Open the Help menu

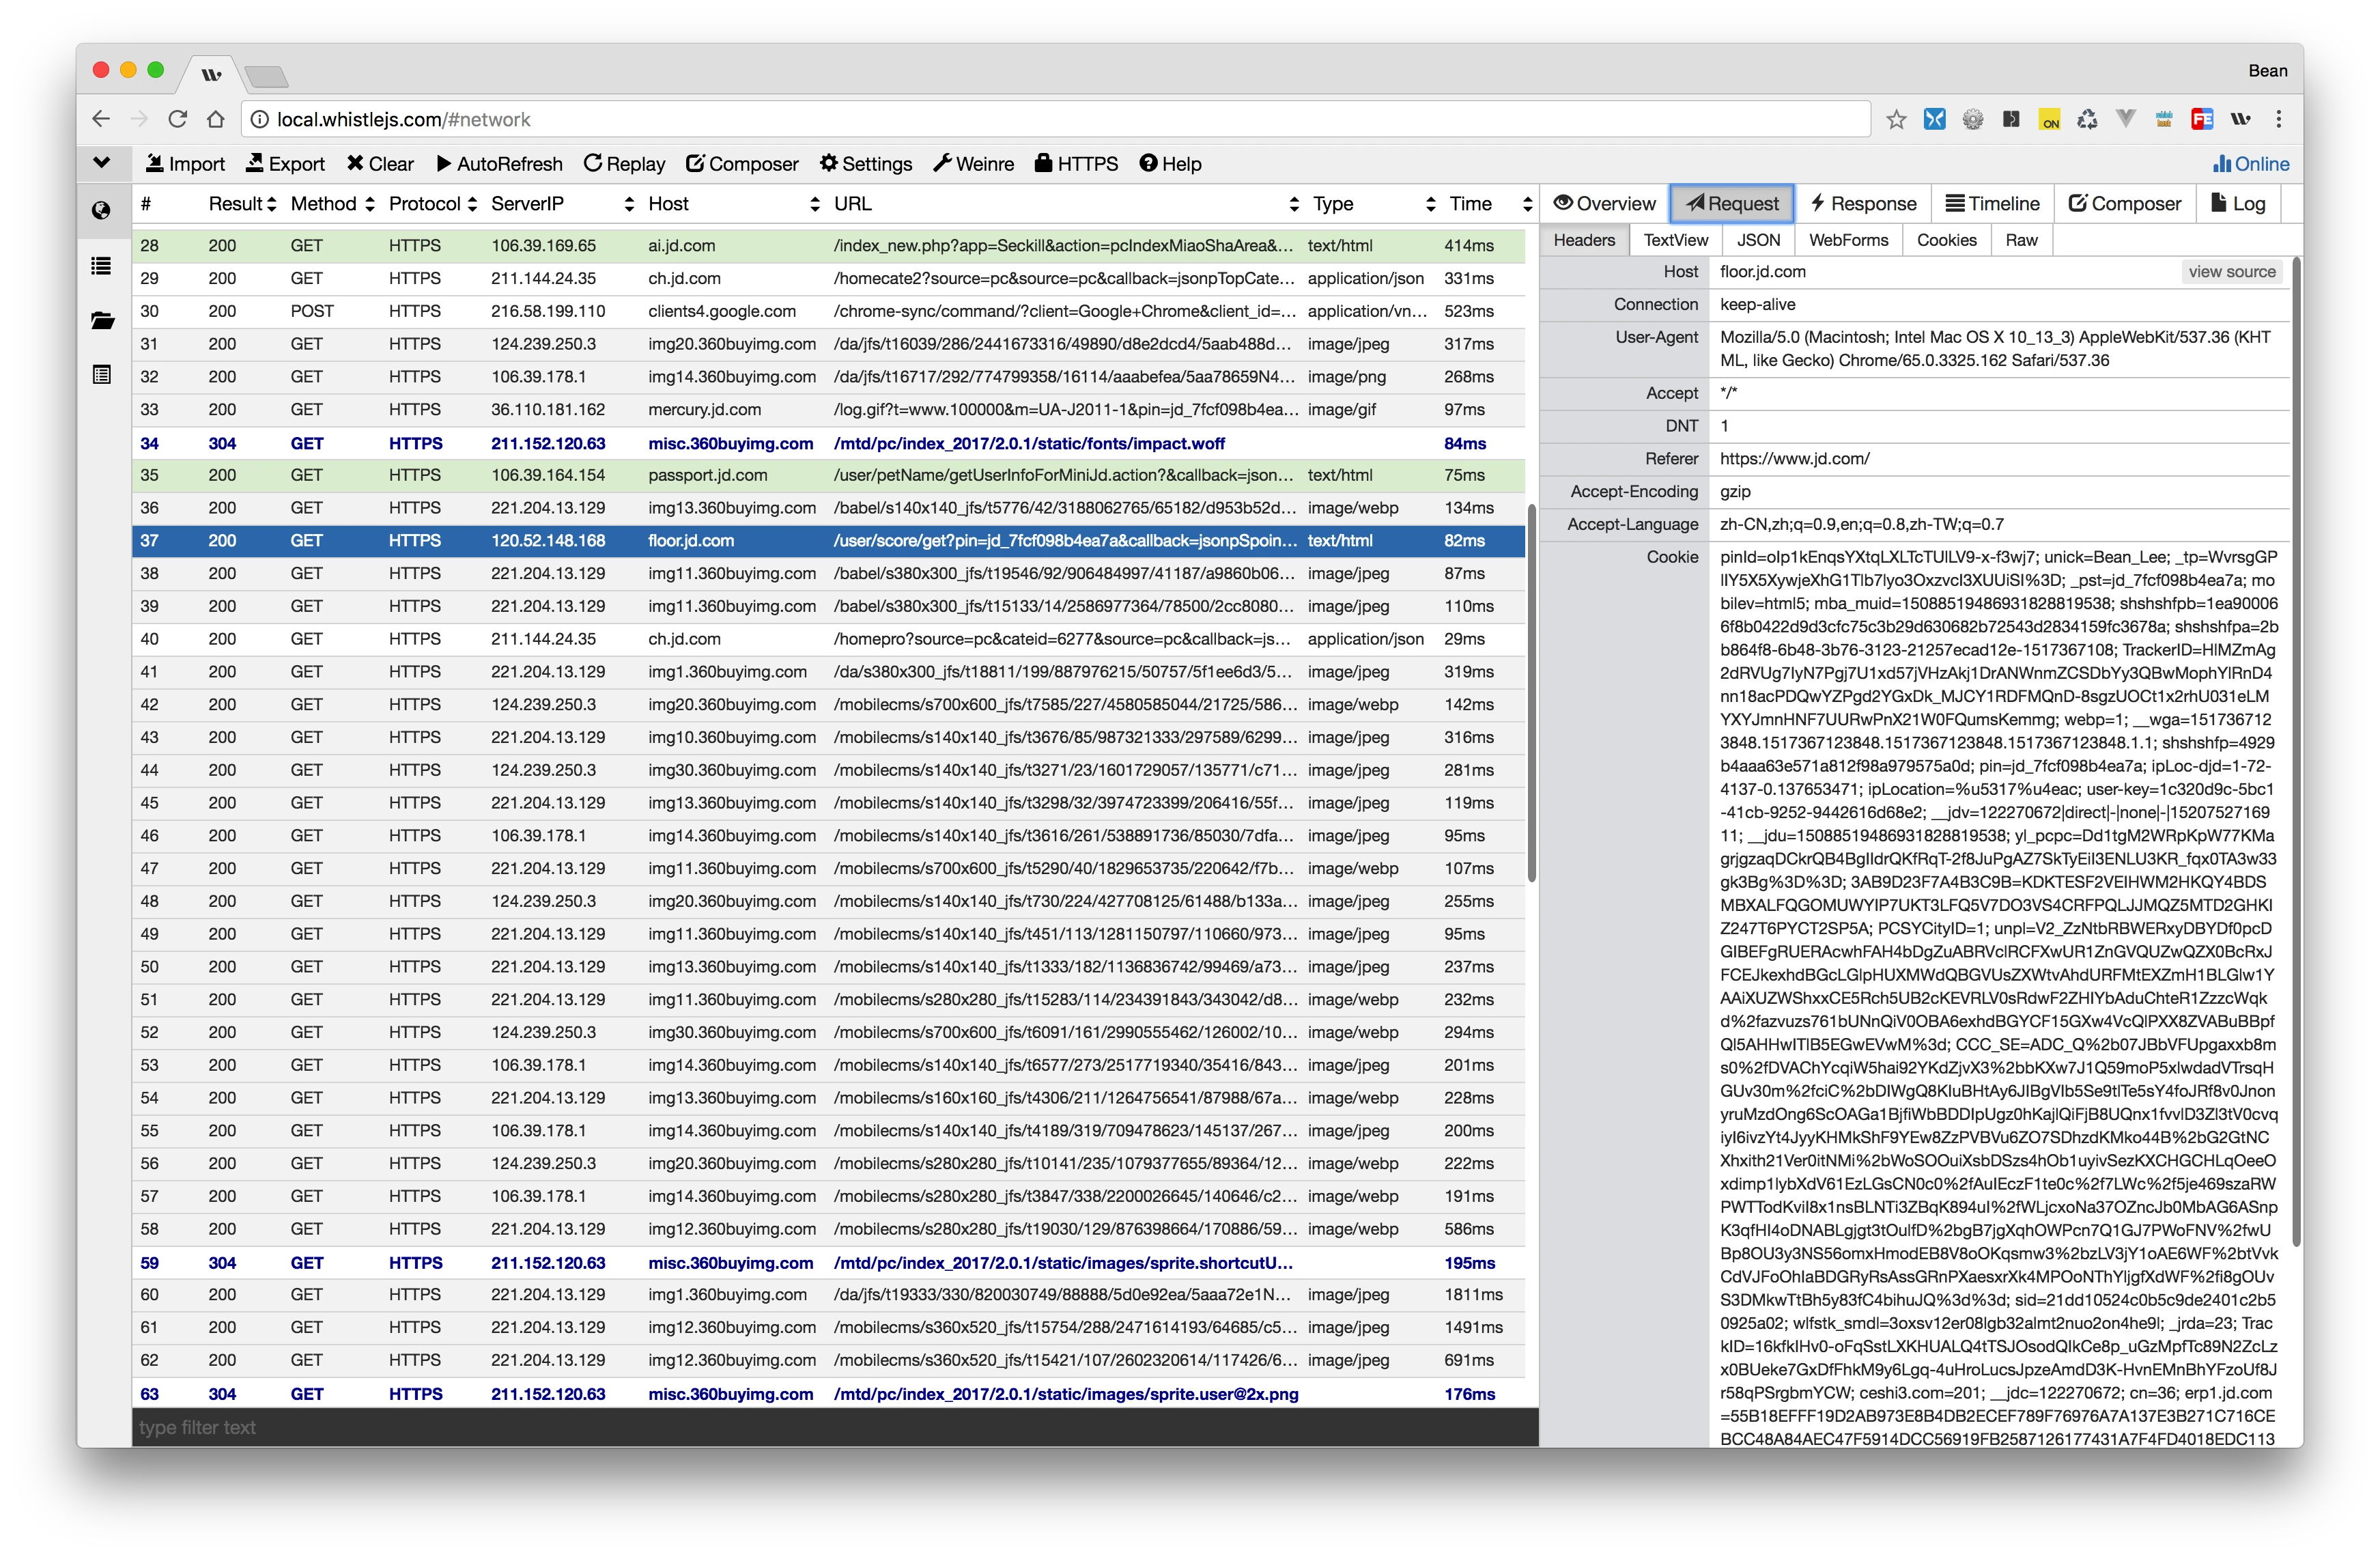[1170, 164]
